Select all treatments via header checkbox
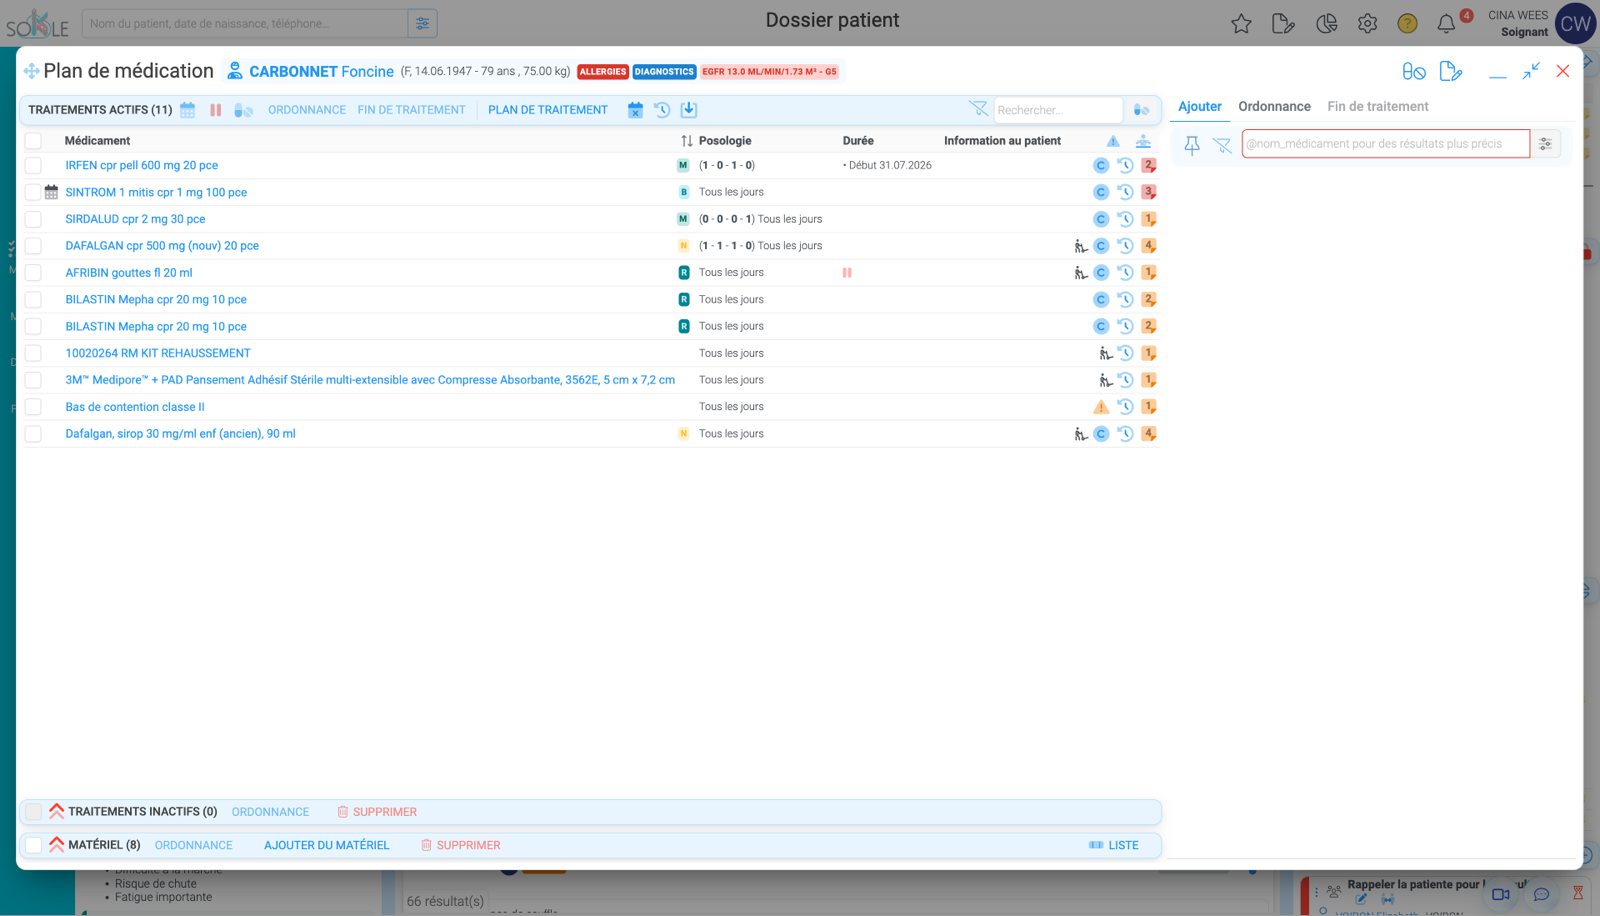Screen dimensions: 1600x916 [x=34, y=141]
